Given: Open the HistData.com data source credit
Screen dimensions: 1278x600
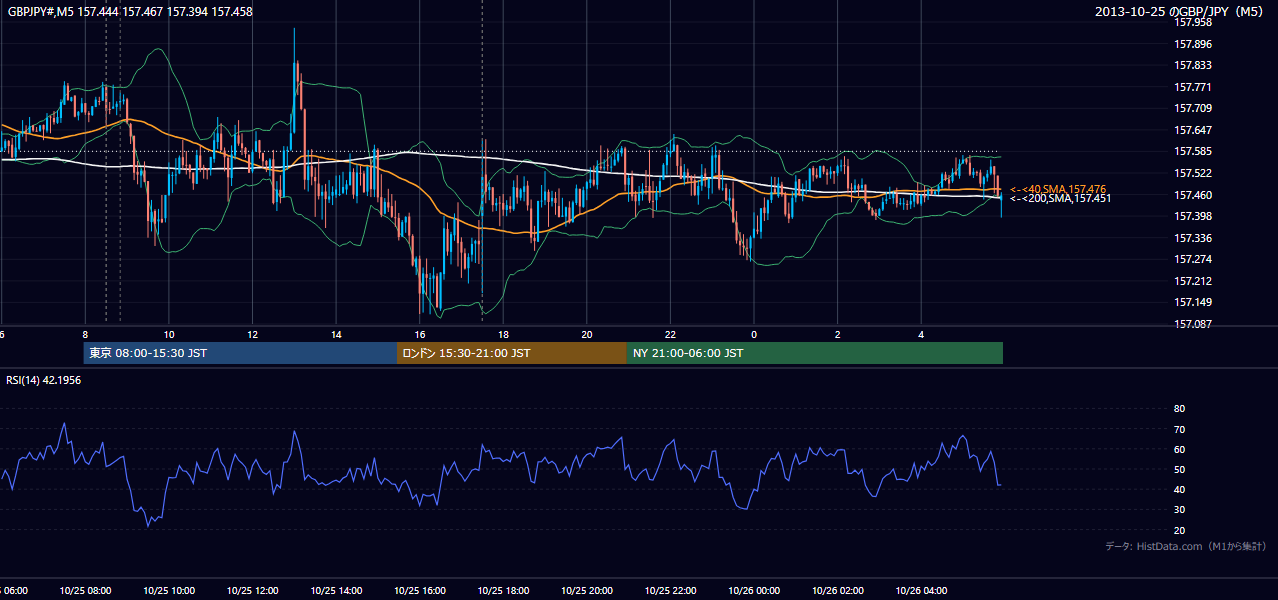Looking at the screenshot, I should (1185, 547).
